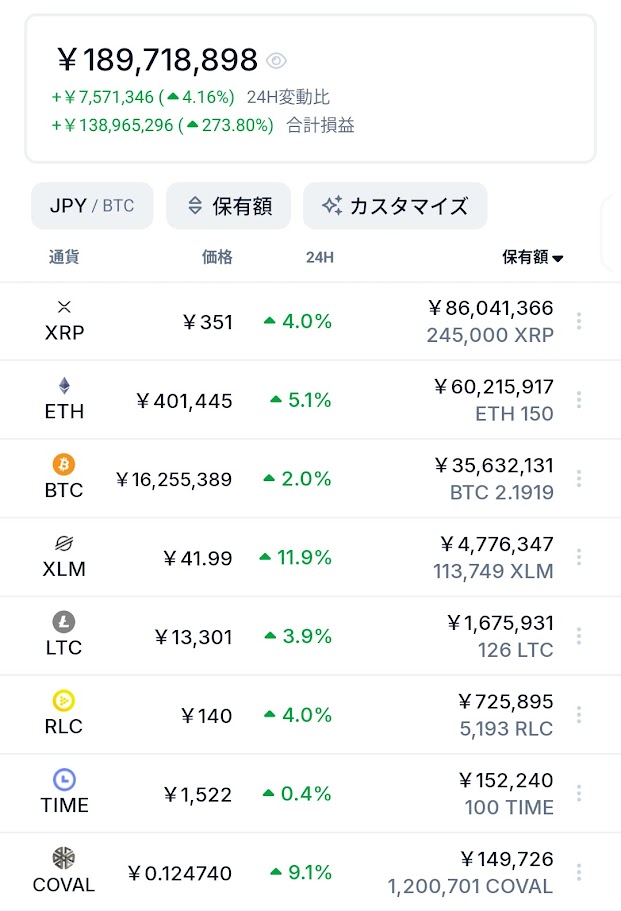Open ETH holdings amount ¥60,215,917
Image resolution: width=621 pixels, height=911 pixels.
tap(494, 387)
